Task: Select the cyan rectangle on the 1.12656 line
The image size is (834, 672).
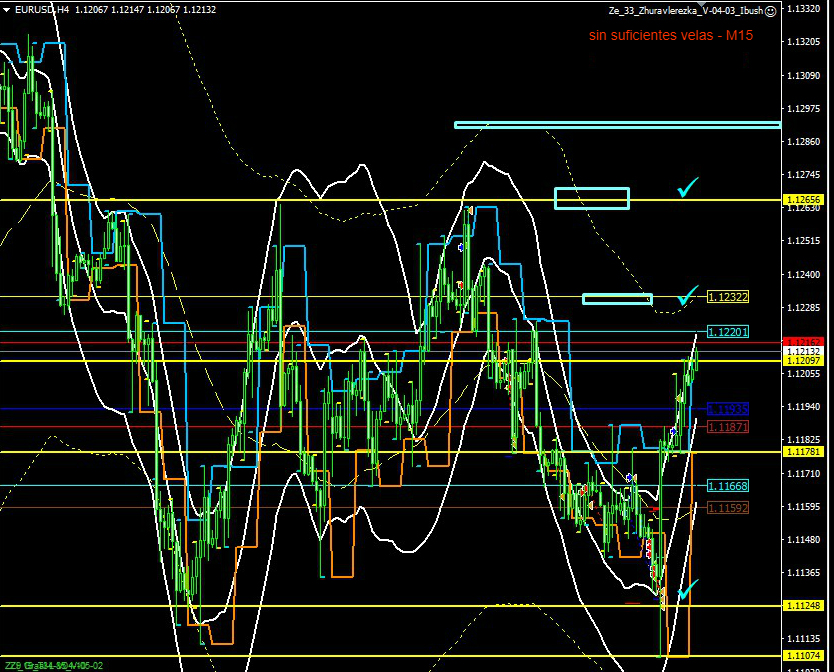Action: tap(591, 198)
